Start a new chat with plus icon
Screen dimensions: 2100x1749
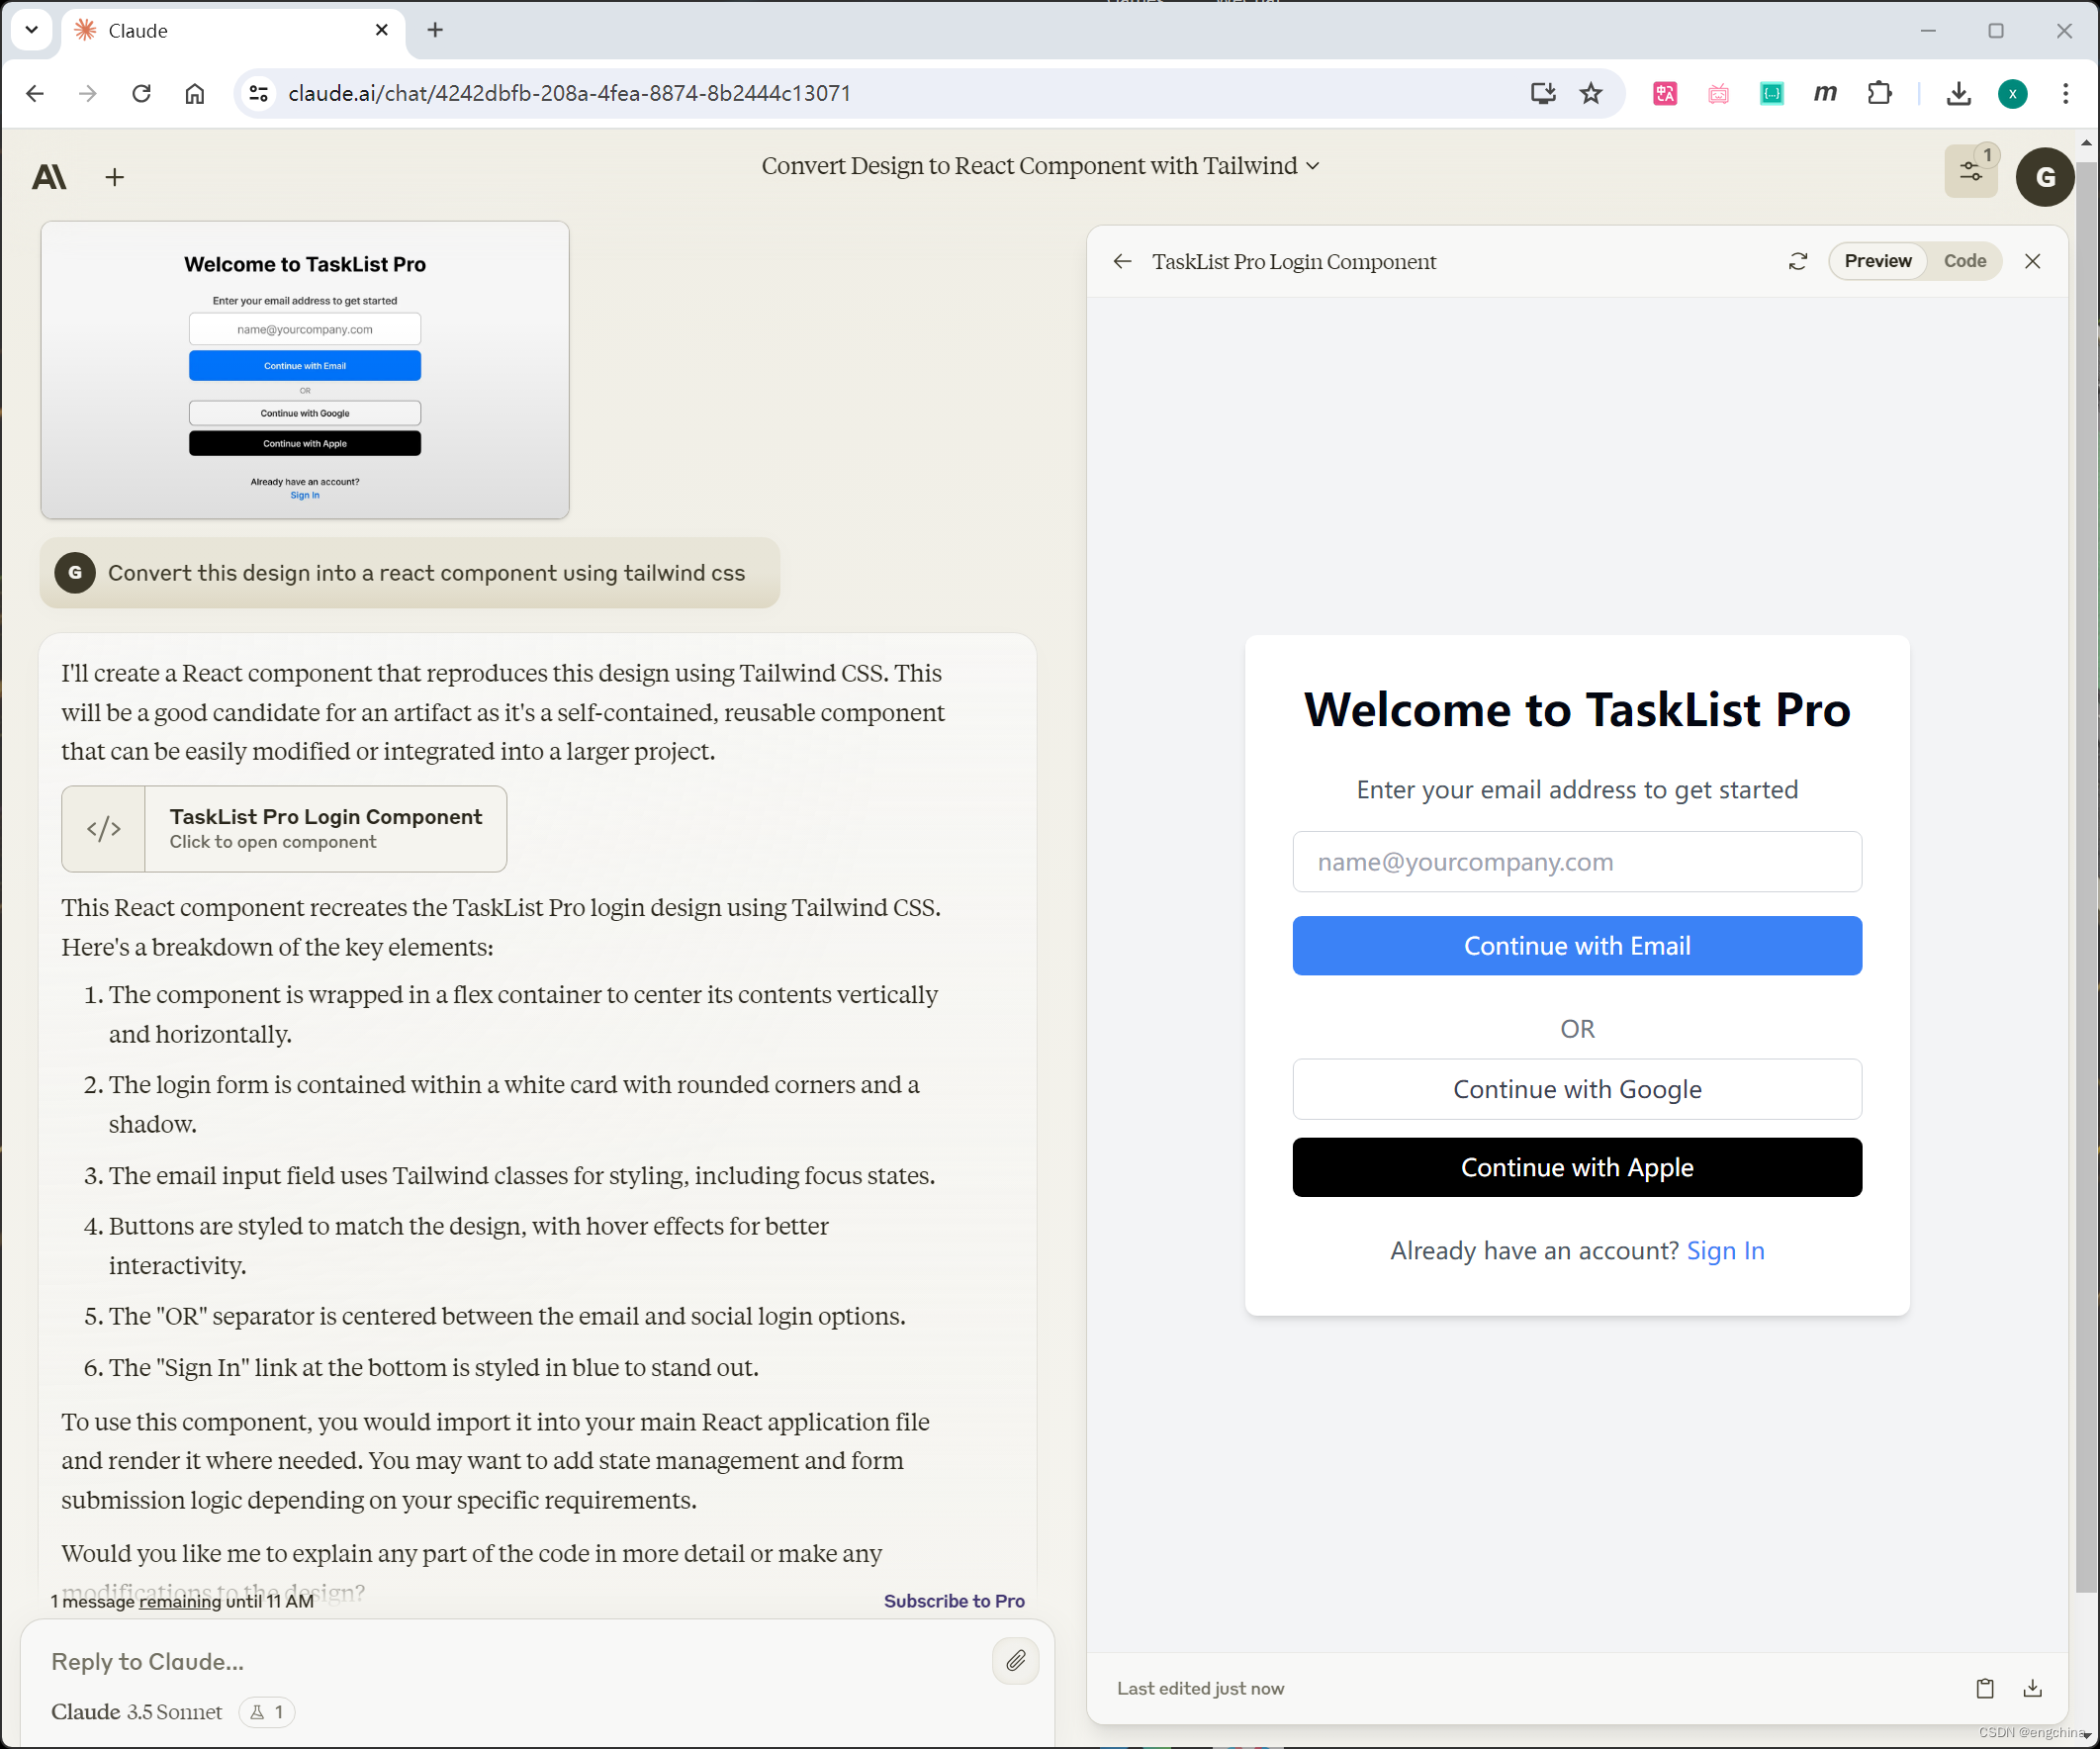coord(115,177)
